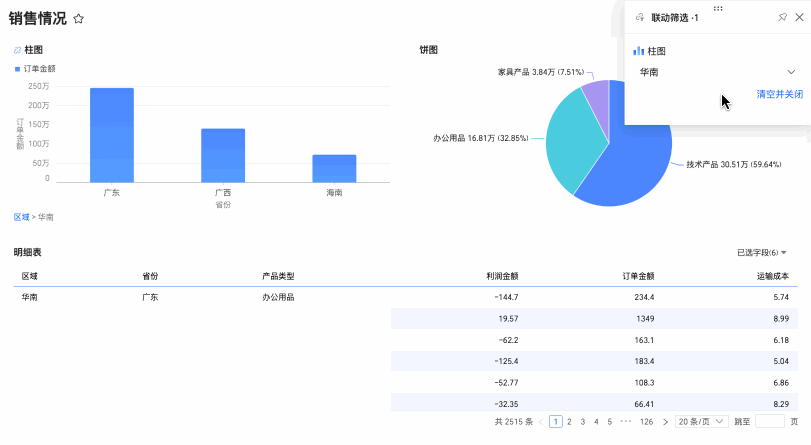Screen dimensions: 811x445
Task: Click the bar chart icon next to 柱图 filter
Action: tap(639, 51)
